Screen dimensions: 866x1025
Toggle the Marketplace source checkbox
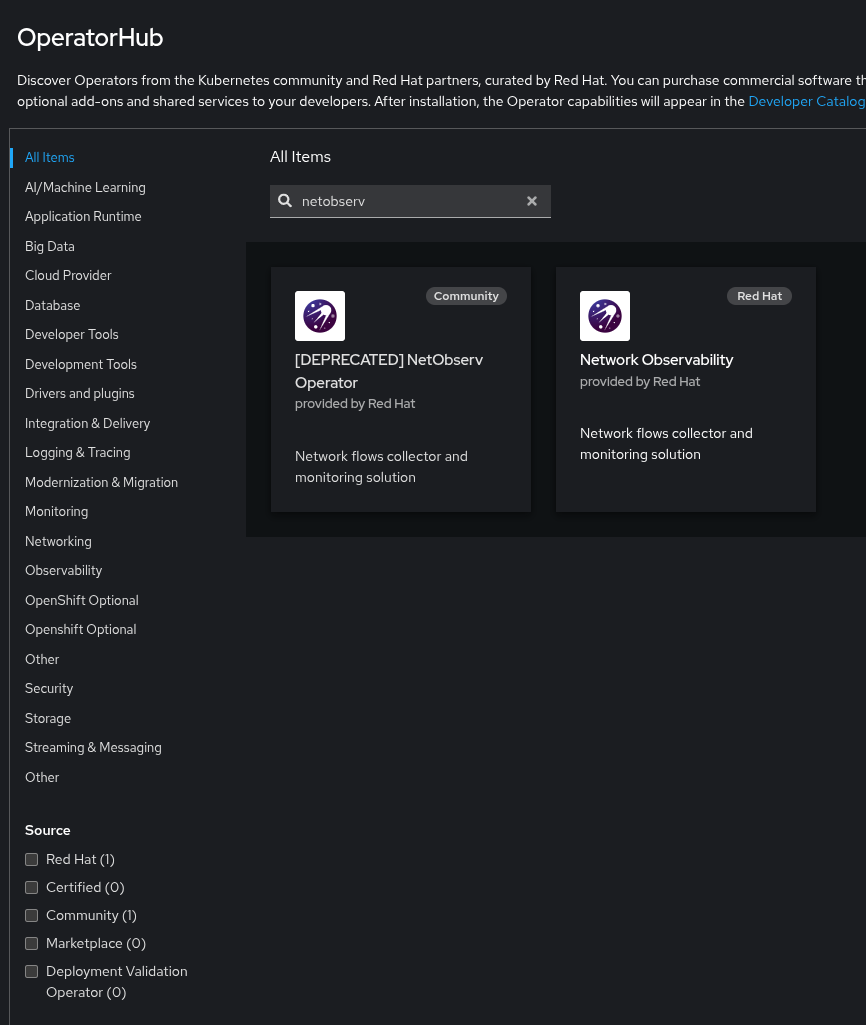(x=32, y=944)
